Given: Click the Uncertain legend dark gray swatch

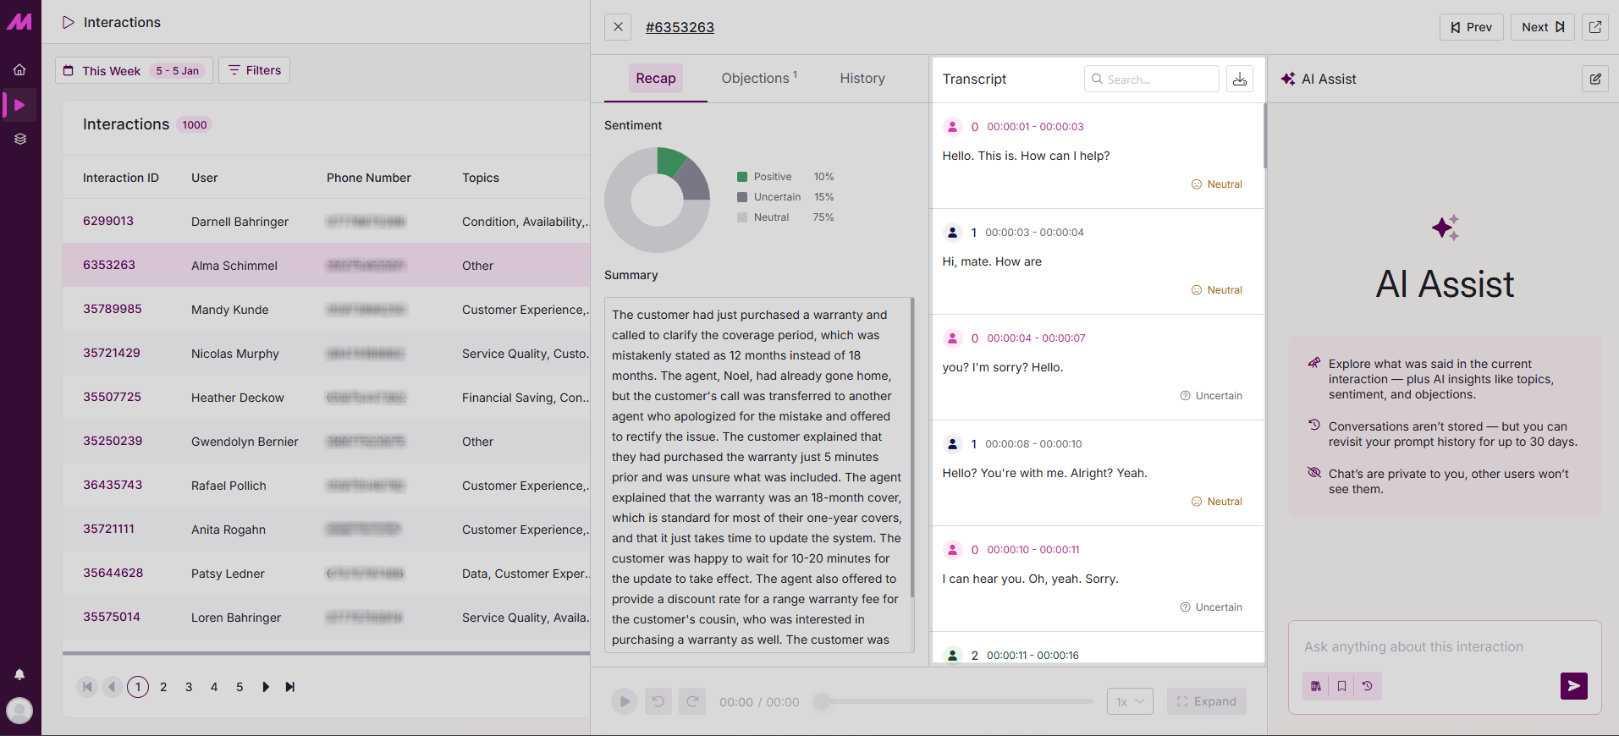Looking at the screenshot, I should (742, 197).
